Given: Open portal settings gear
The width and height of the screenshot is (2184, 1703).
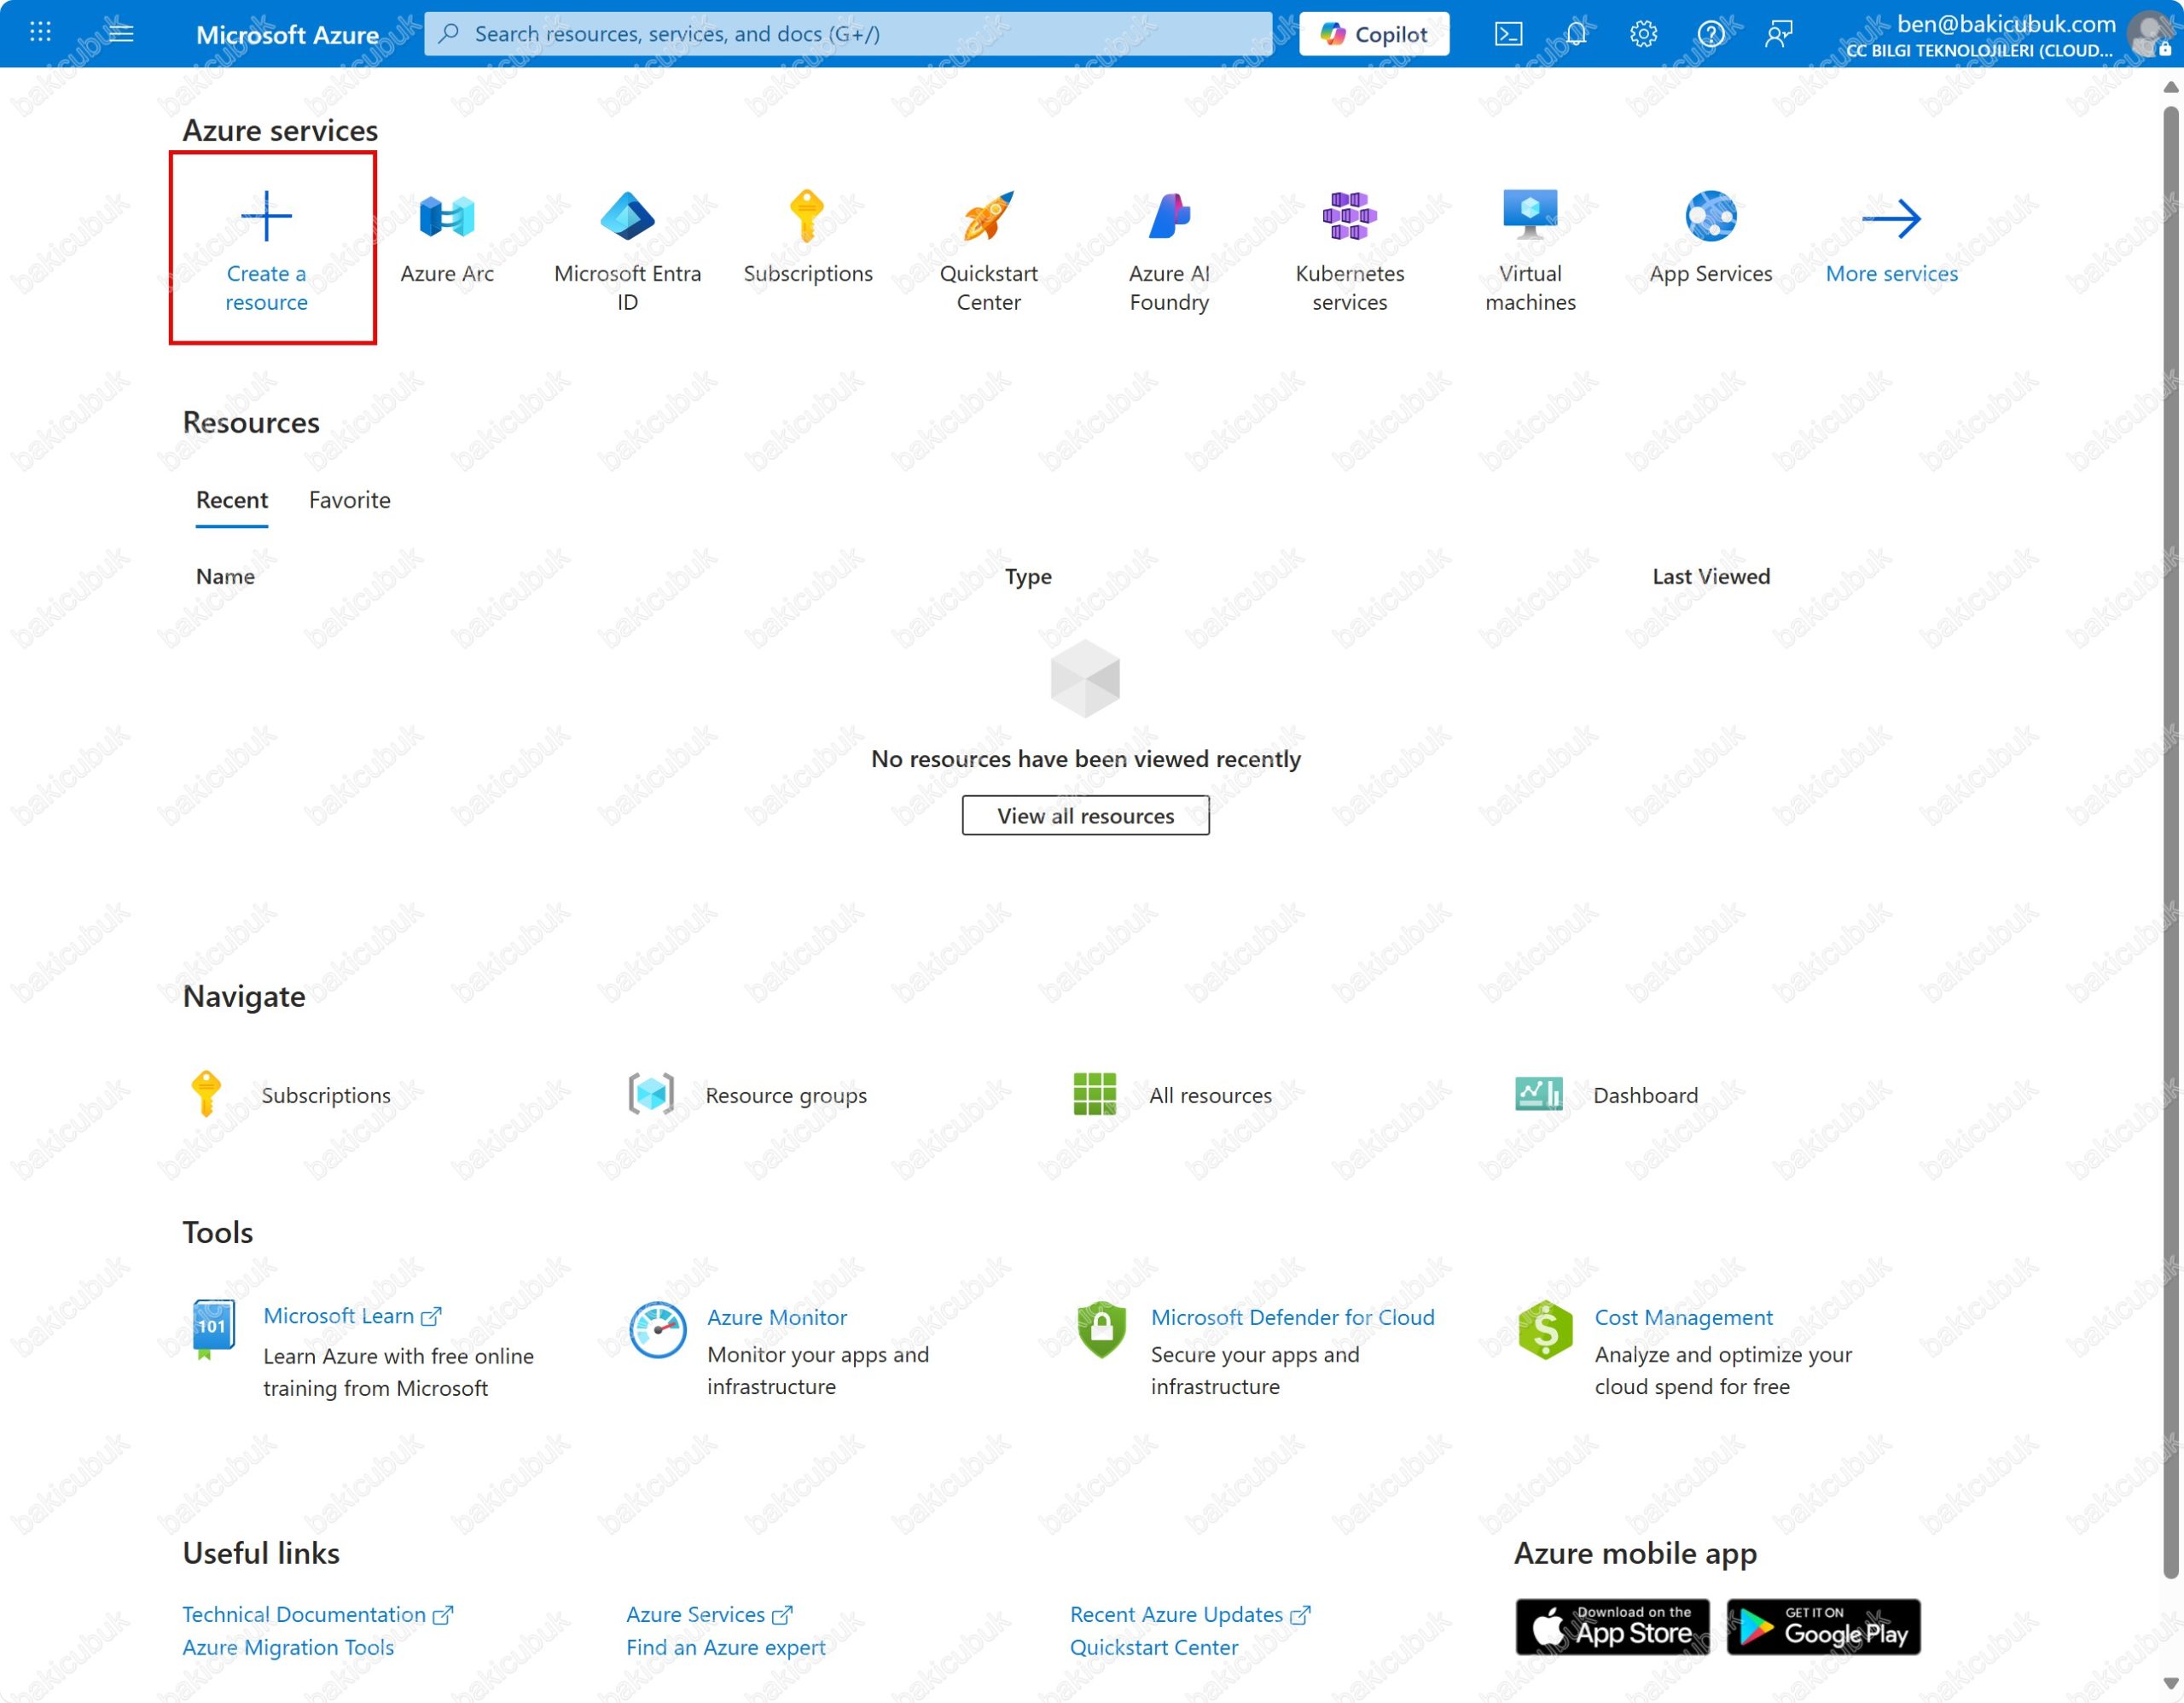Looking at the screenshot, I should coord(1643,34).
